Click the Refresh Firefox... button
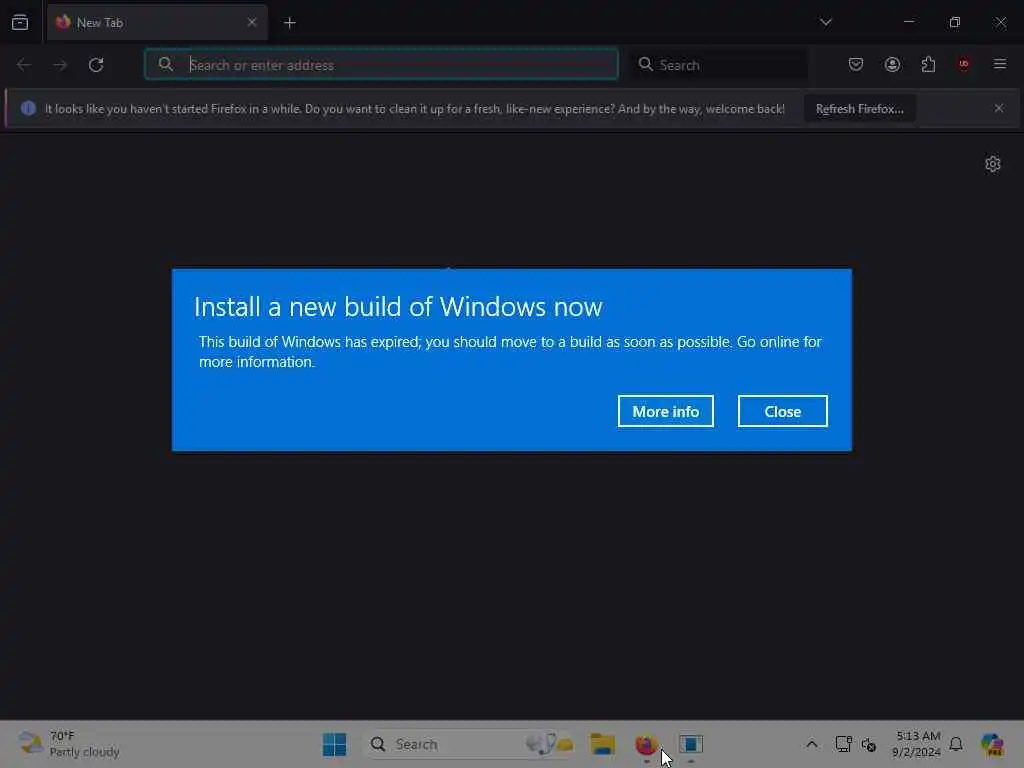 [859, 109]
